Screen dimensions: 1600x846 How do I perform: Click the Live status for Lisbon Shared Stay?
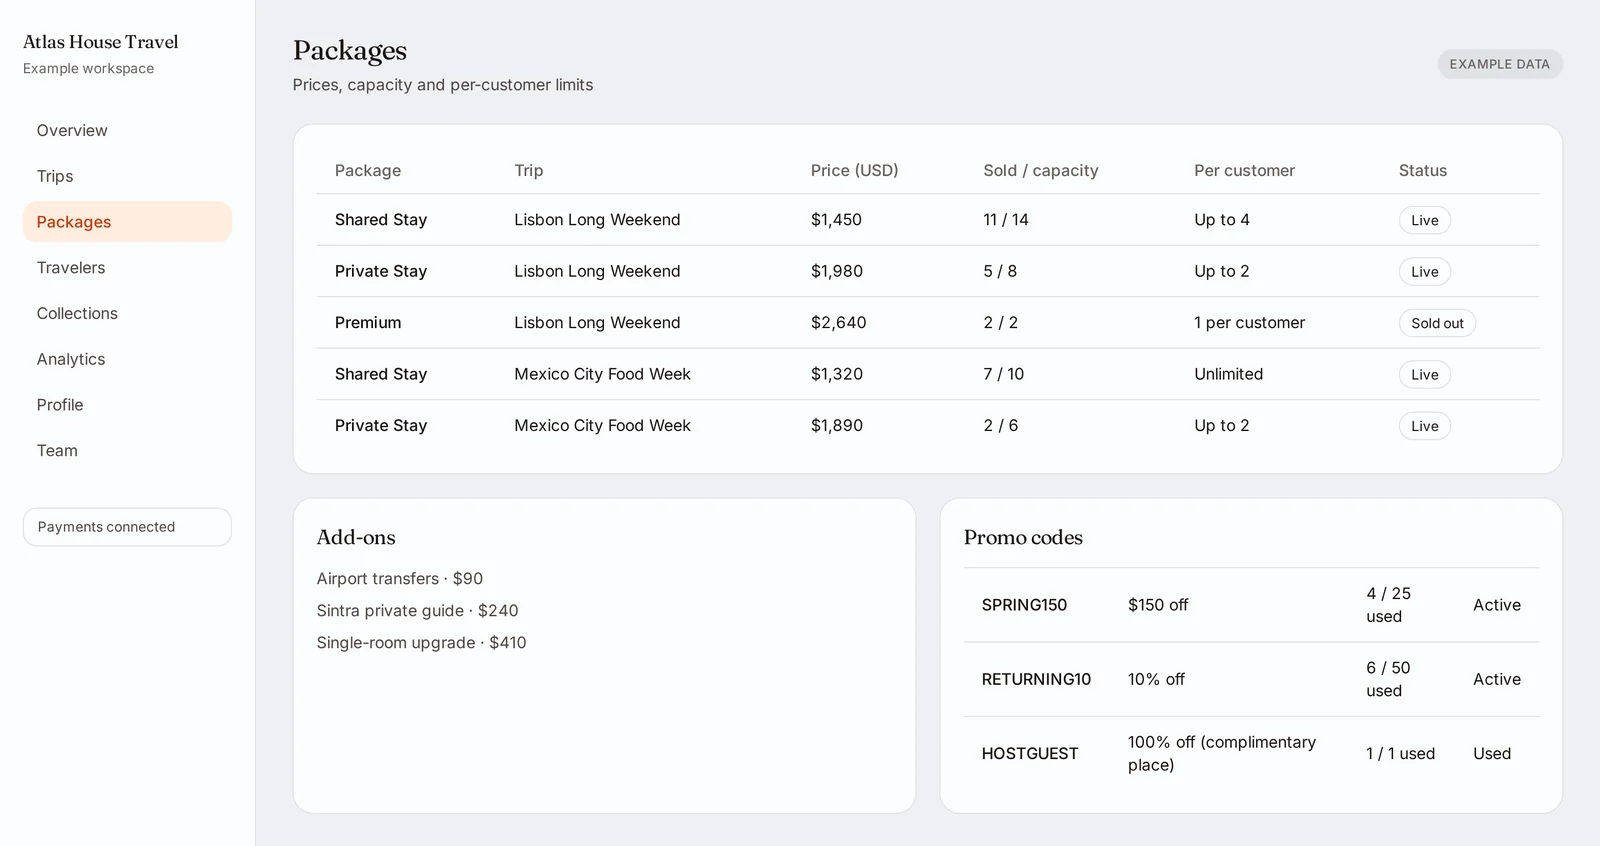coord(1425,220)
